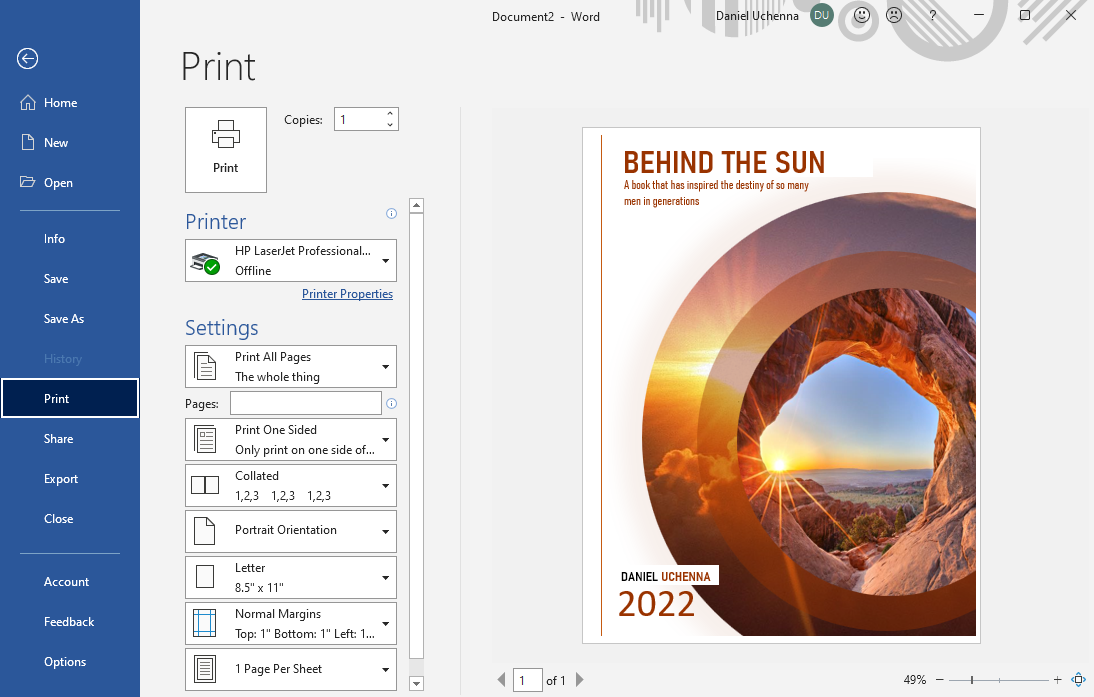Open the Printer Properties link
Screen dimensions: 1094x697
point(347,294)
